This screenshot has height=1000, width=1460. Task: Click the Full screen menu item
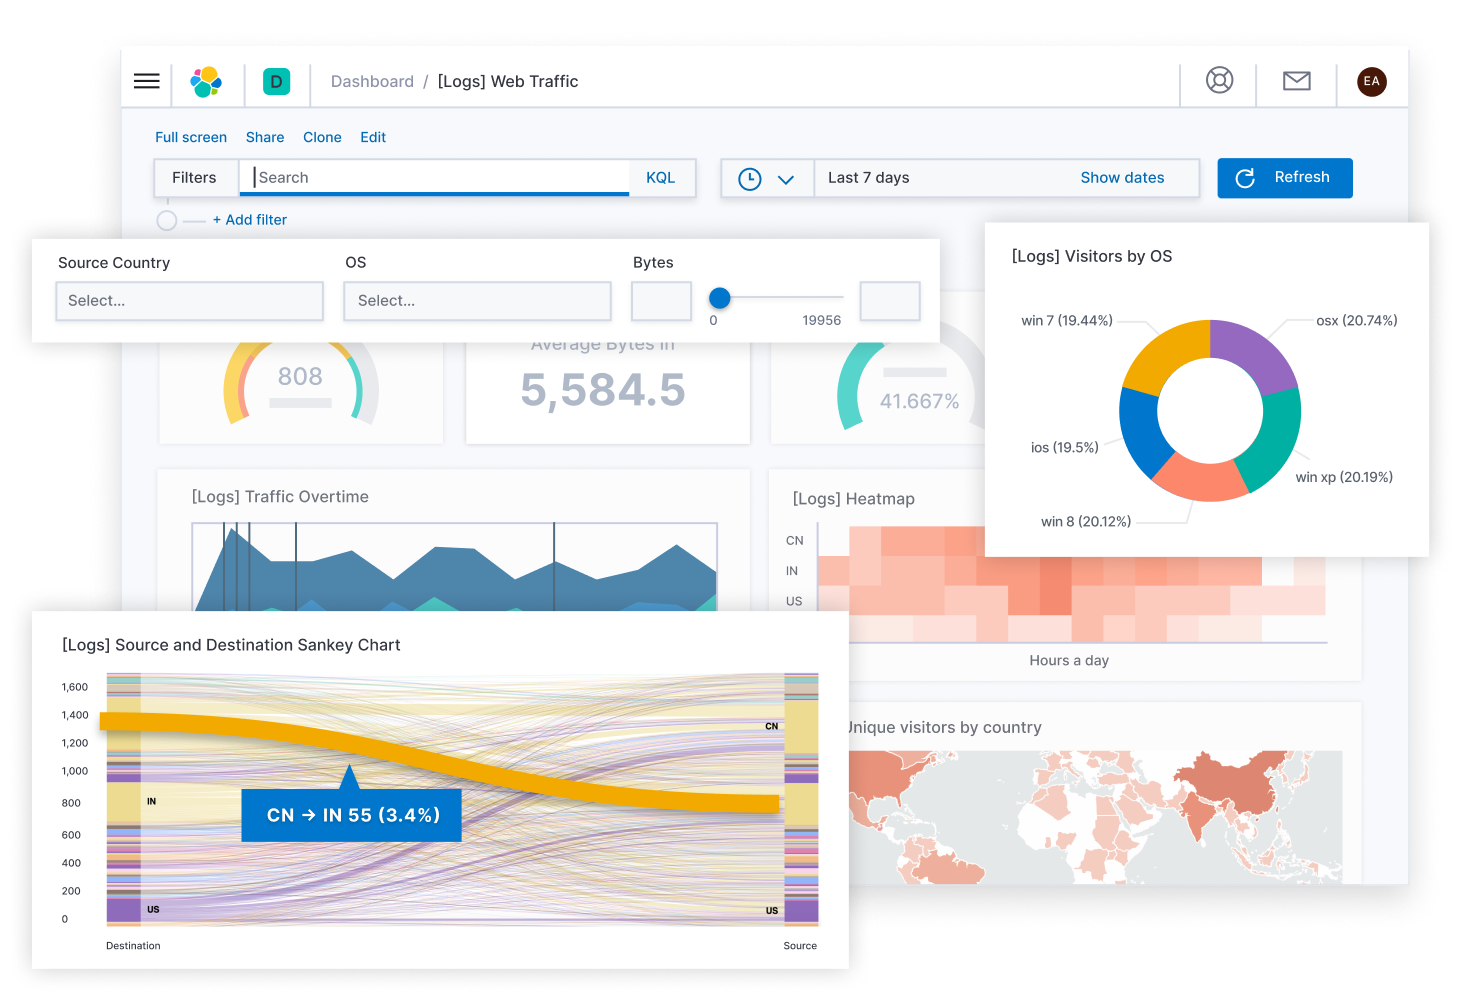pyautogui.click(x=191, y=137)
